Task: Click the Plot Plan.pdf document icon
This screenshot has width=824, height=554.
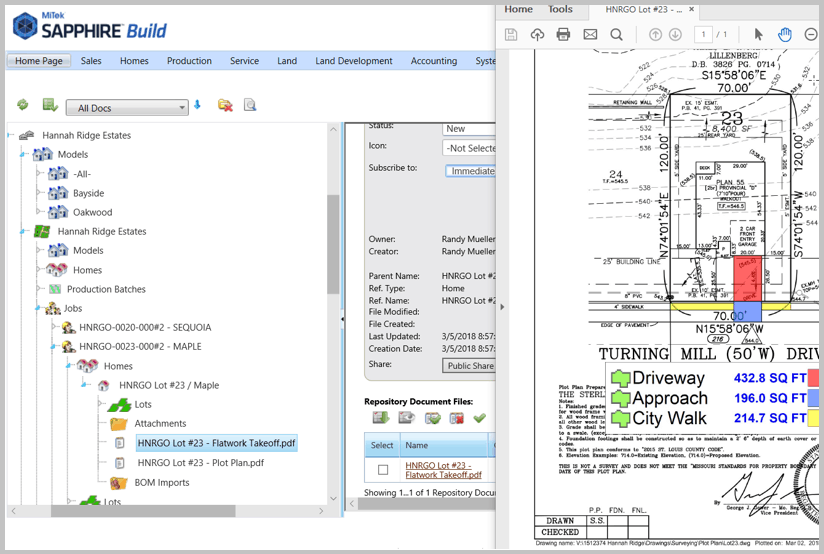Action: point(120,463)
